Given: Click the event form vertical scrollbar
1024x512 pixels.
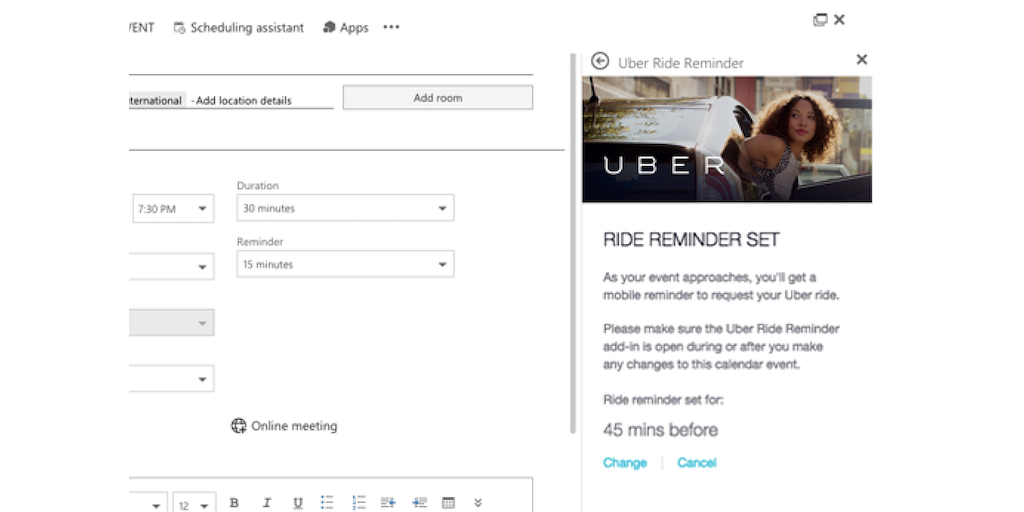Looking at the screenshot, I should click(x=573, y=243).
